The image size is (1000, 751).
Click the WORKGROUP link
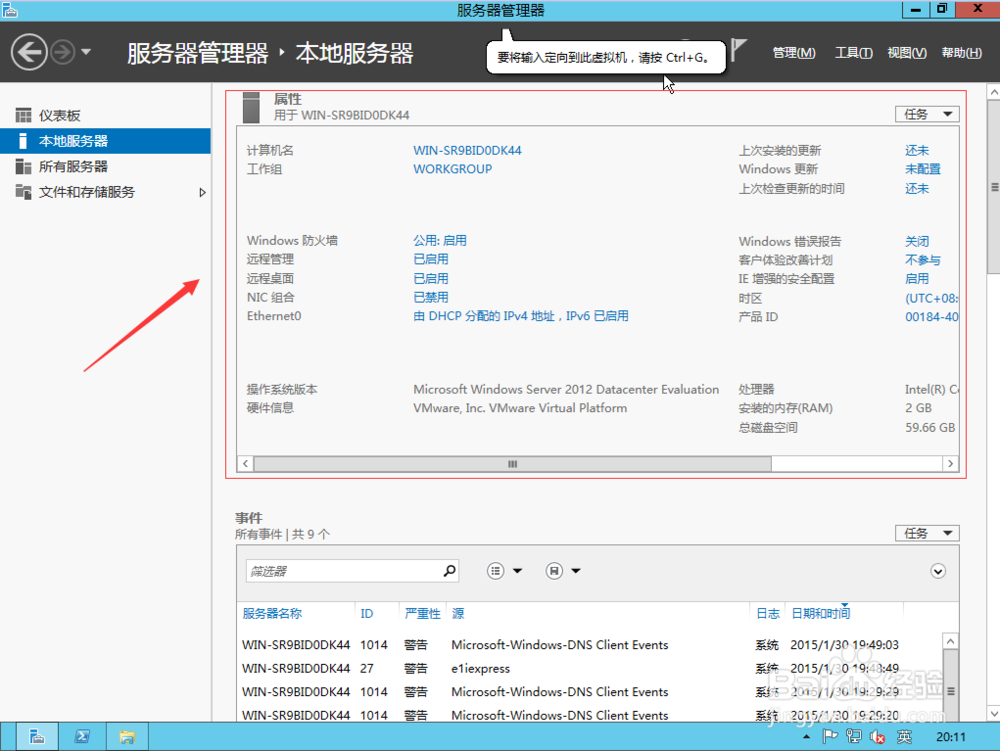coord(452,169)
